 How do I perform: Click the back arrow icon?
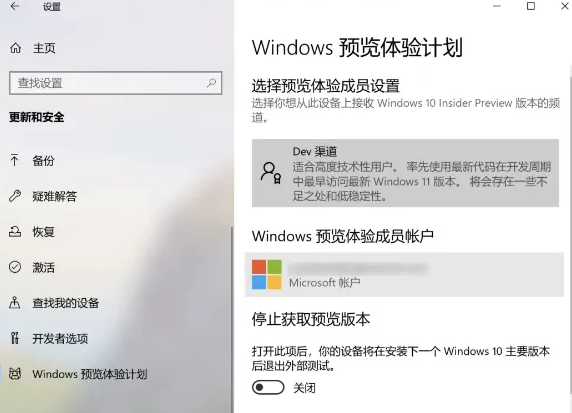pos(15,6)
